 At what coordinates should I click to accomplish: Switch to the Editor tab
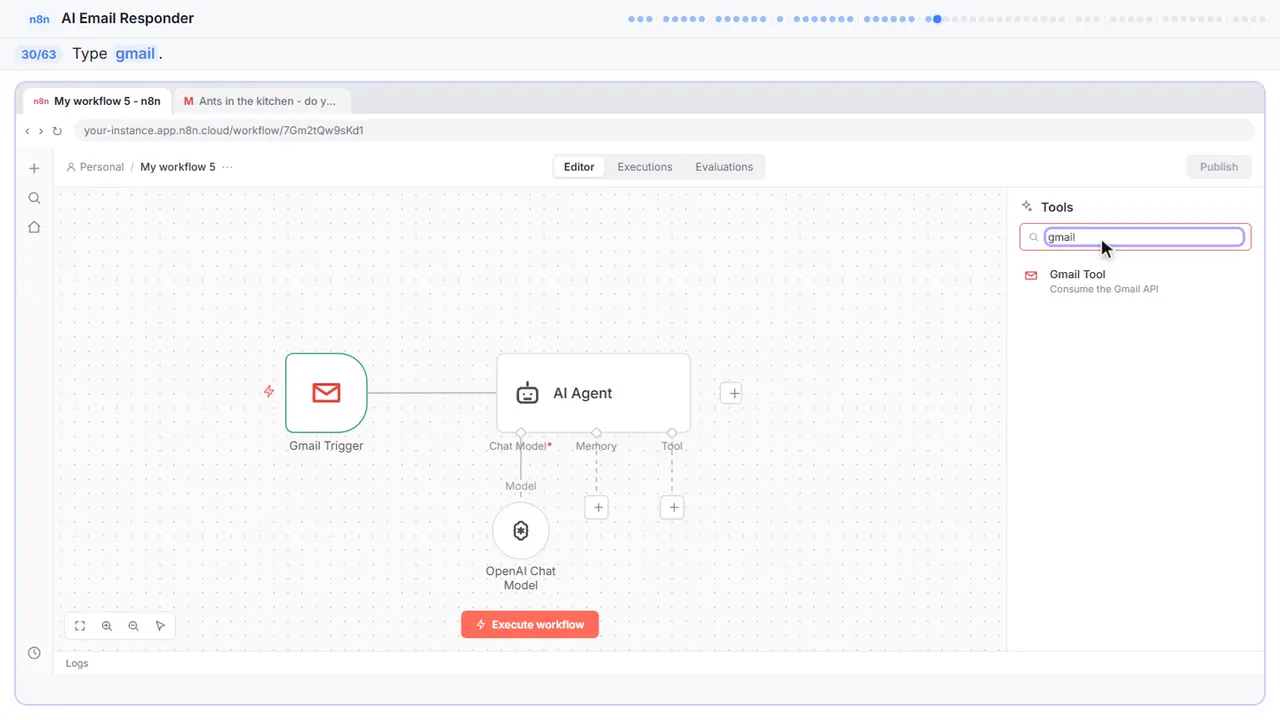click(579, 167)
